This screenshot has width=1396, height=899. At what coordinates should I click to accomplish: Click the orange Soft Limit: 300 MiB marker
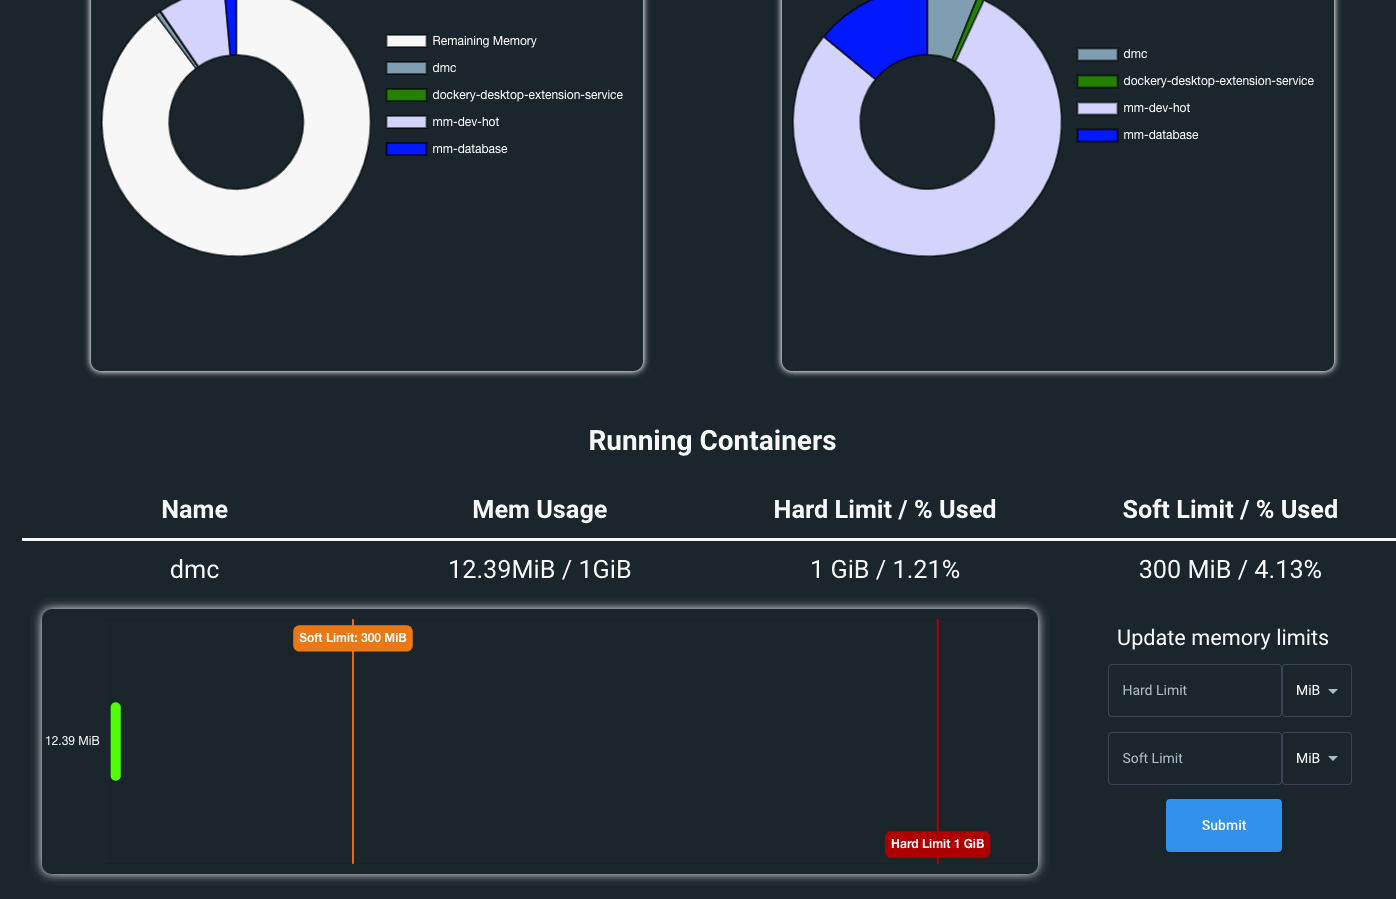[x=353, y=638]
